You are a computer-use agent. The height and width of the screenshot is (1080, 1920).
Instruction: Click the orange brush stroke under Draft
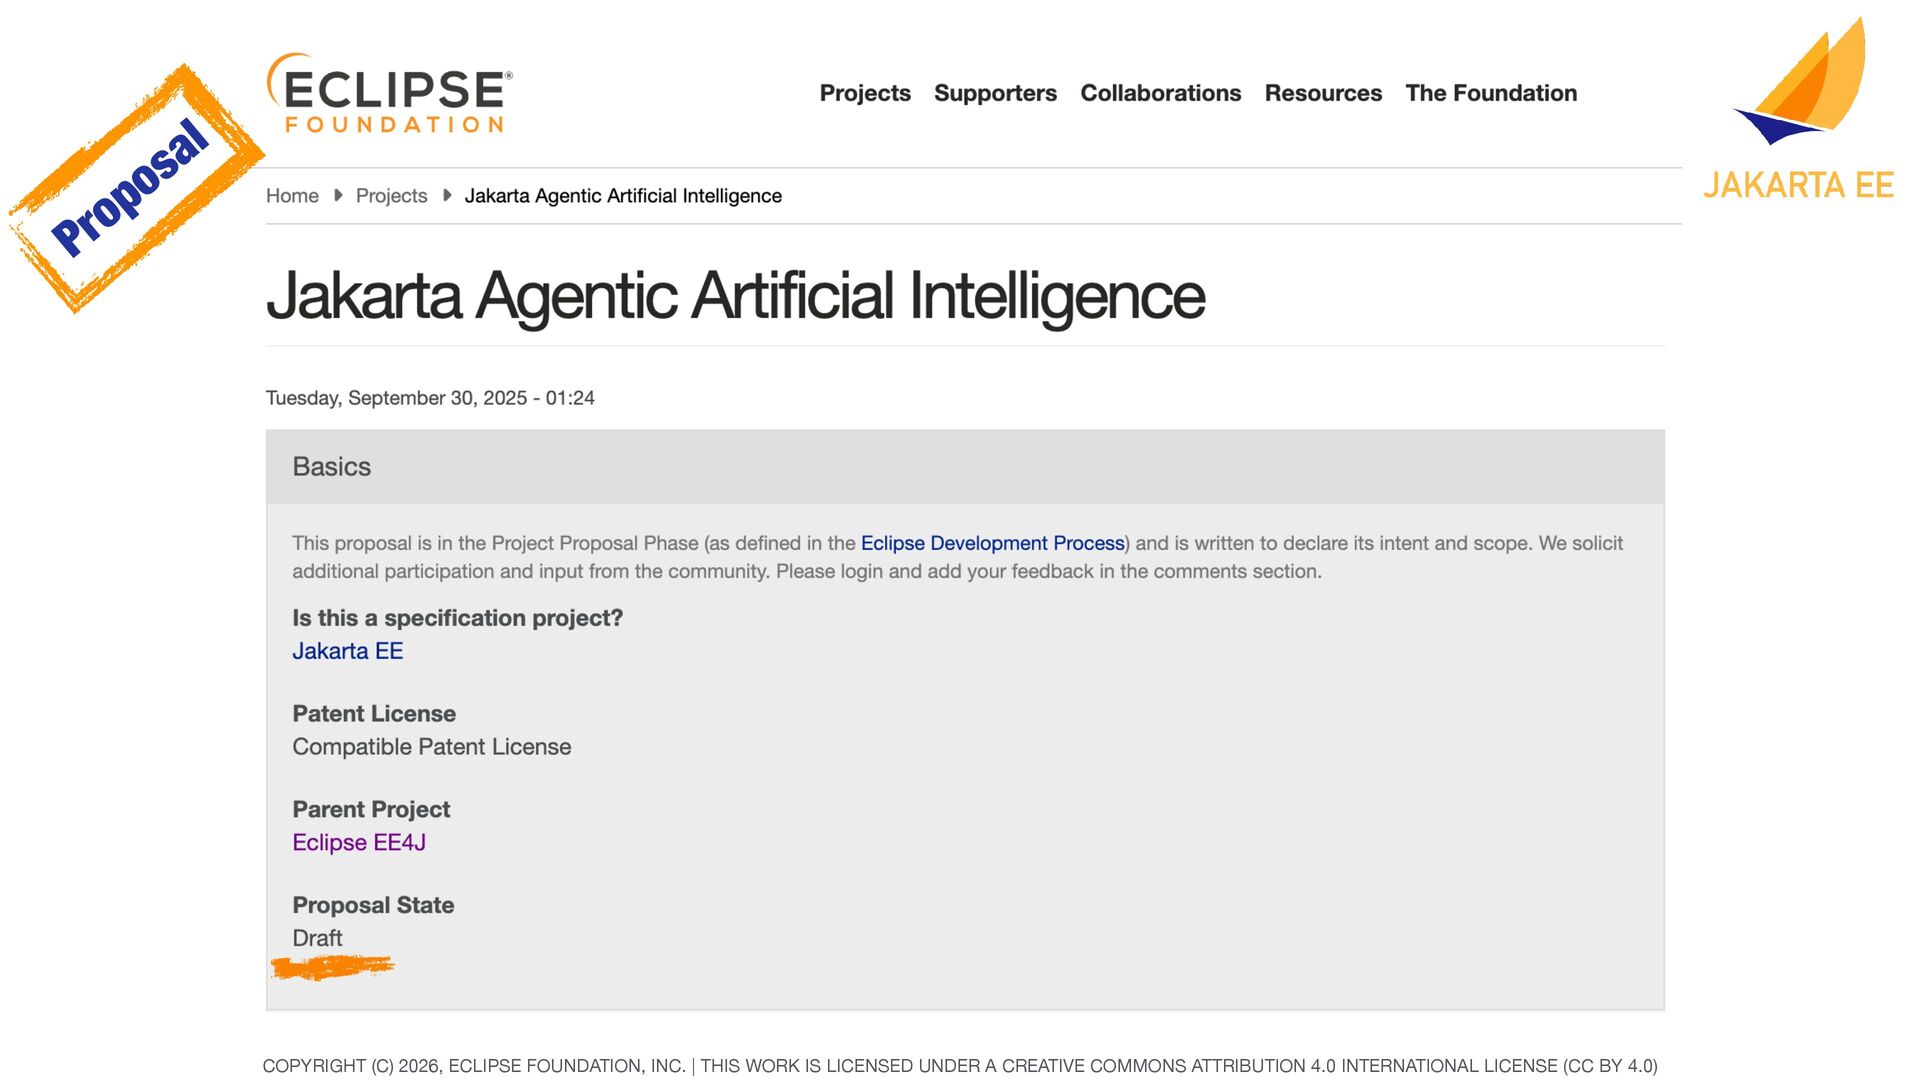tap(333, 967)
